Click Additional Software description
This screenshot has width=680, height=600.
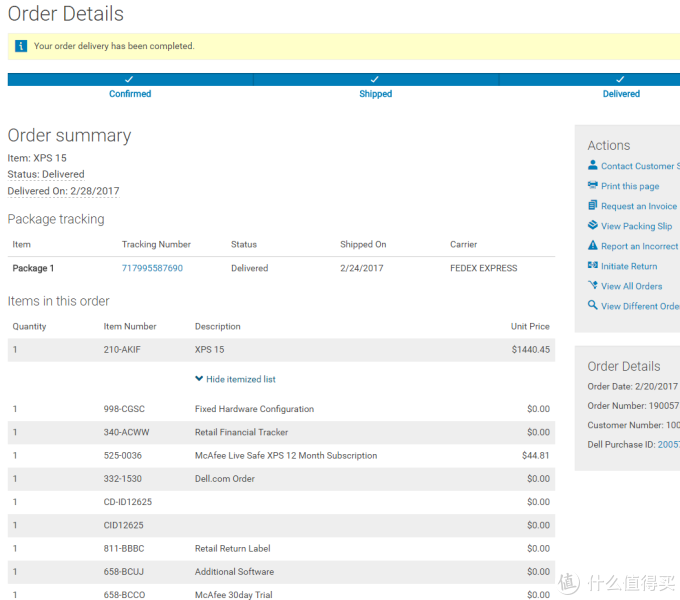point(234,572)
